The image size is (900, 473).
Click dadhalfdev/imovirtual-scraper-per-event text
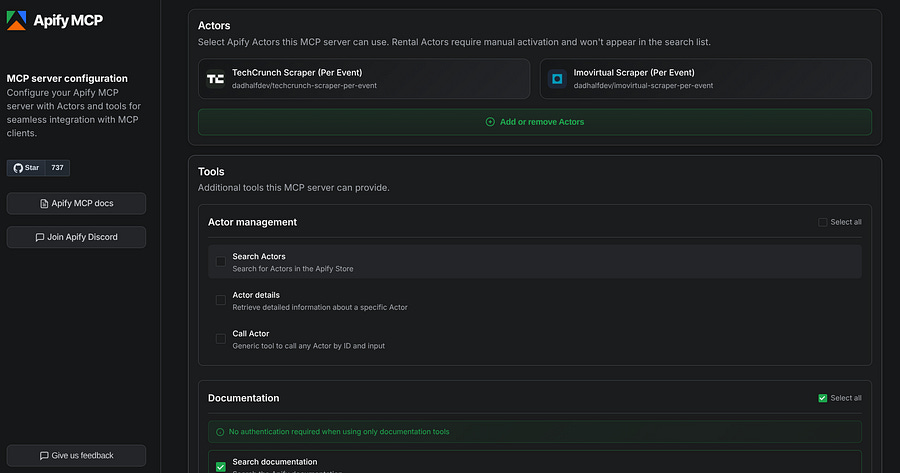pos(643,86)
